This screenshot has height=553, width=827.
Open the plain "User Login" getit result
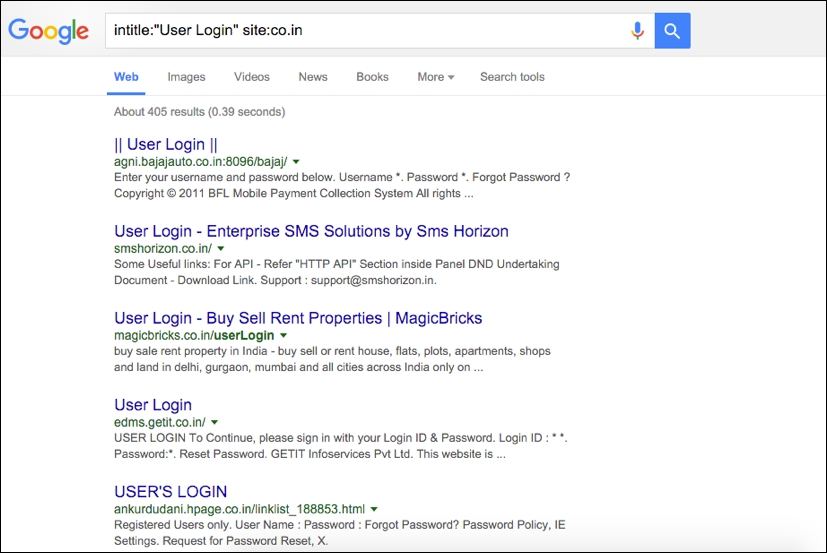point(153,405)
